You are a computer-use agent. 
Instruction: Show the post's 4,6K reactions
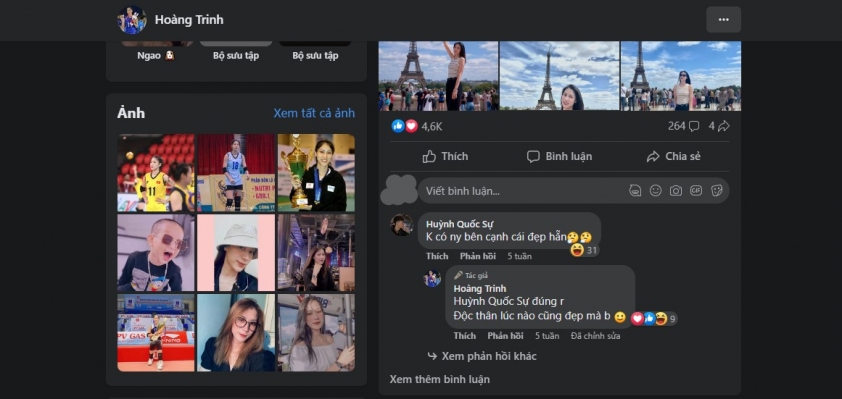(x=417, y=126)
